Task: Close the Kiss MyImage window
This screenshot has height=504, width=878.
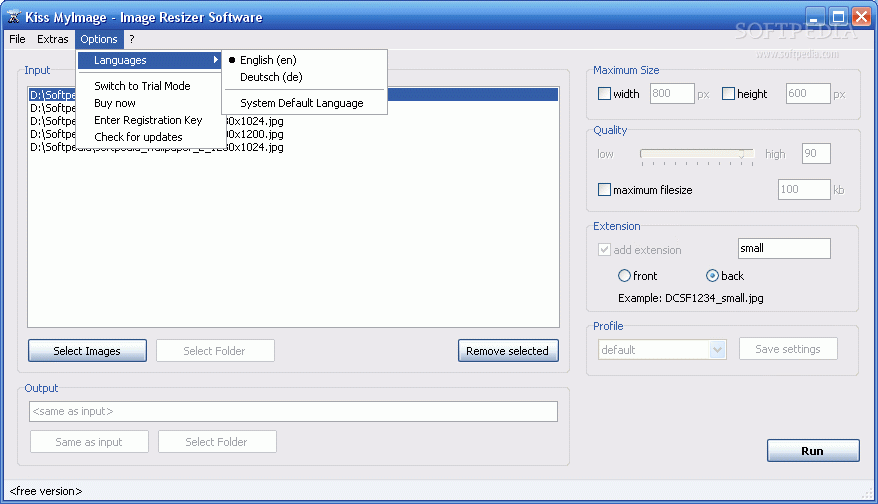Action: click(861, 17)
